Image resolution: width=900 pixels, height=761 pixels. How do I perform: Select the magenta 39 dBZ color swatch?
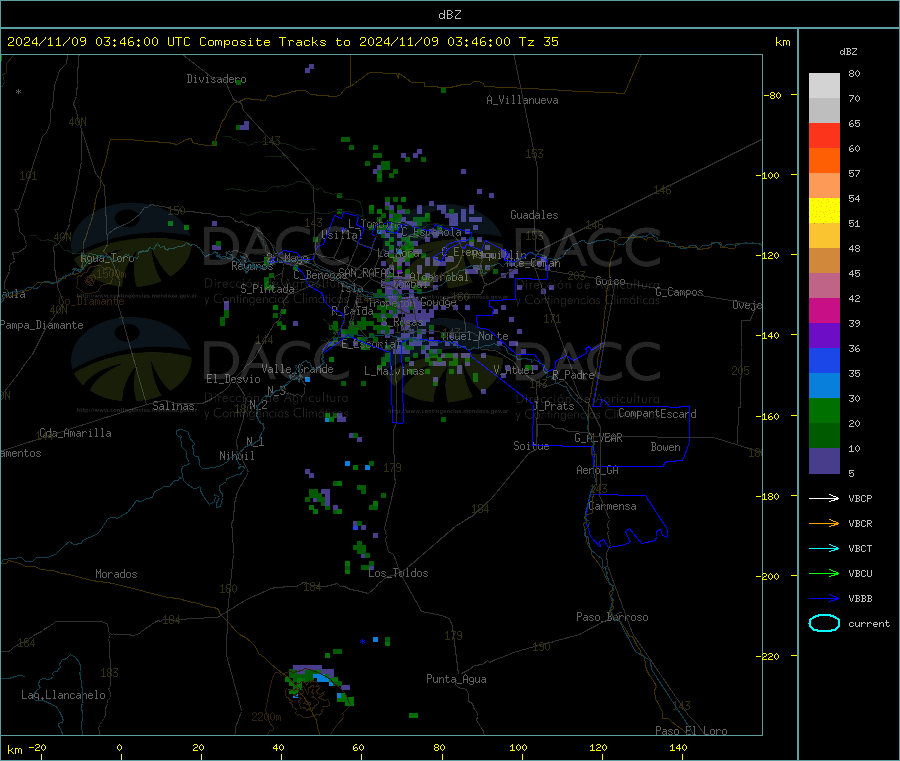tap(824, 310)
